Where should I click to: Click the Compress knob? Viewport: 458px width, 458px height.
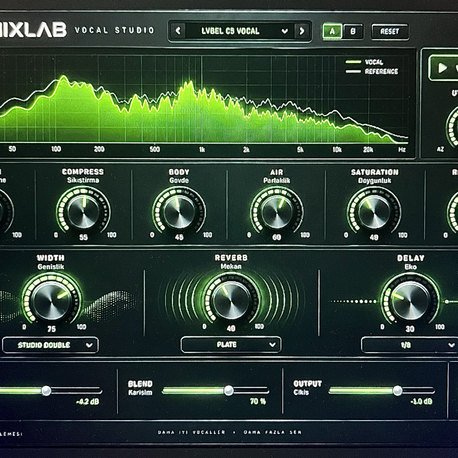[83, 211]
